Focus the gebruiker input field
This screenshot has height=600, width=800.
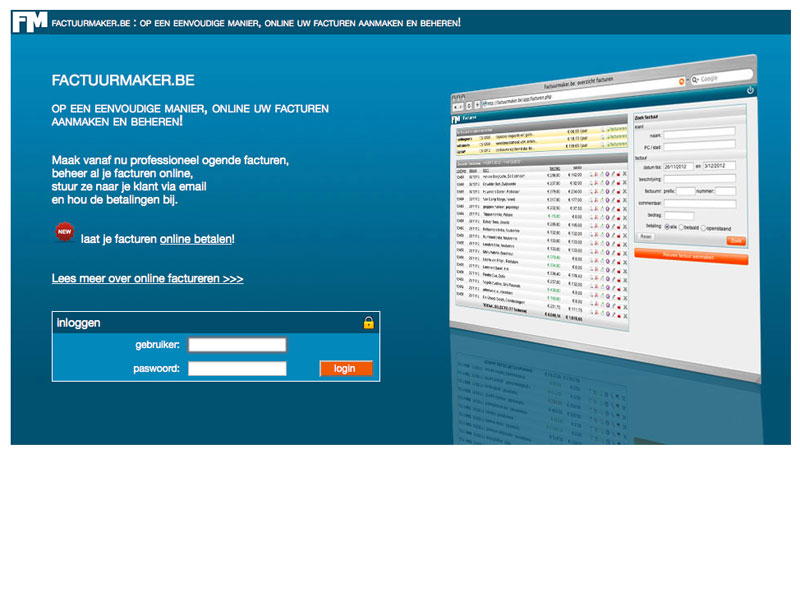237,345
